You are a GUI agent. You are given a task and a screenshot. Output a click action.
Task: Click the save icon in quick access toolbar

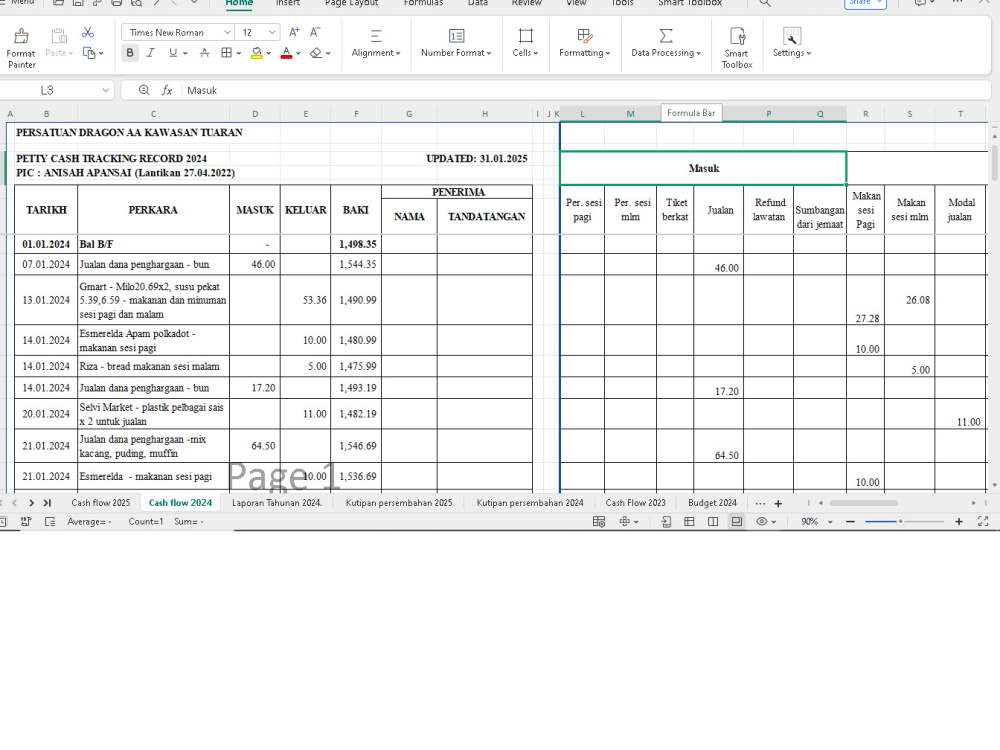(78, 3)
